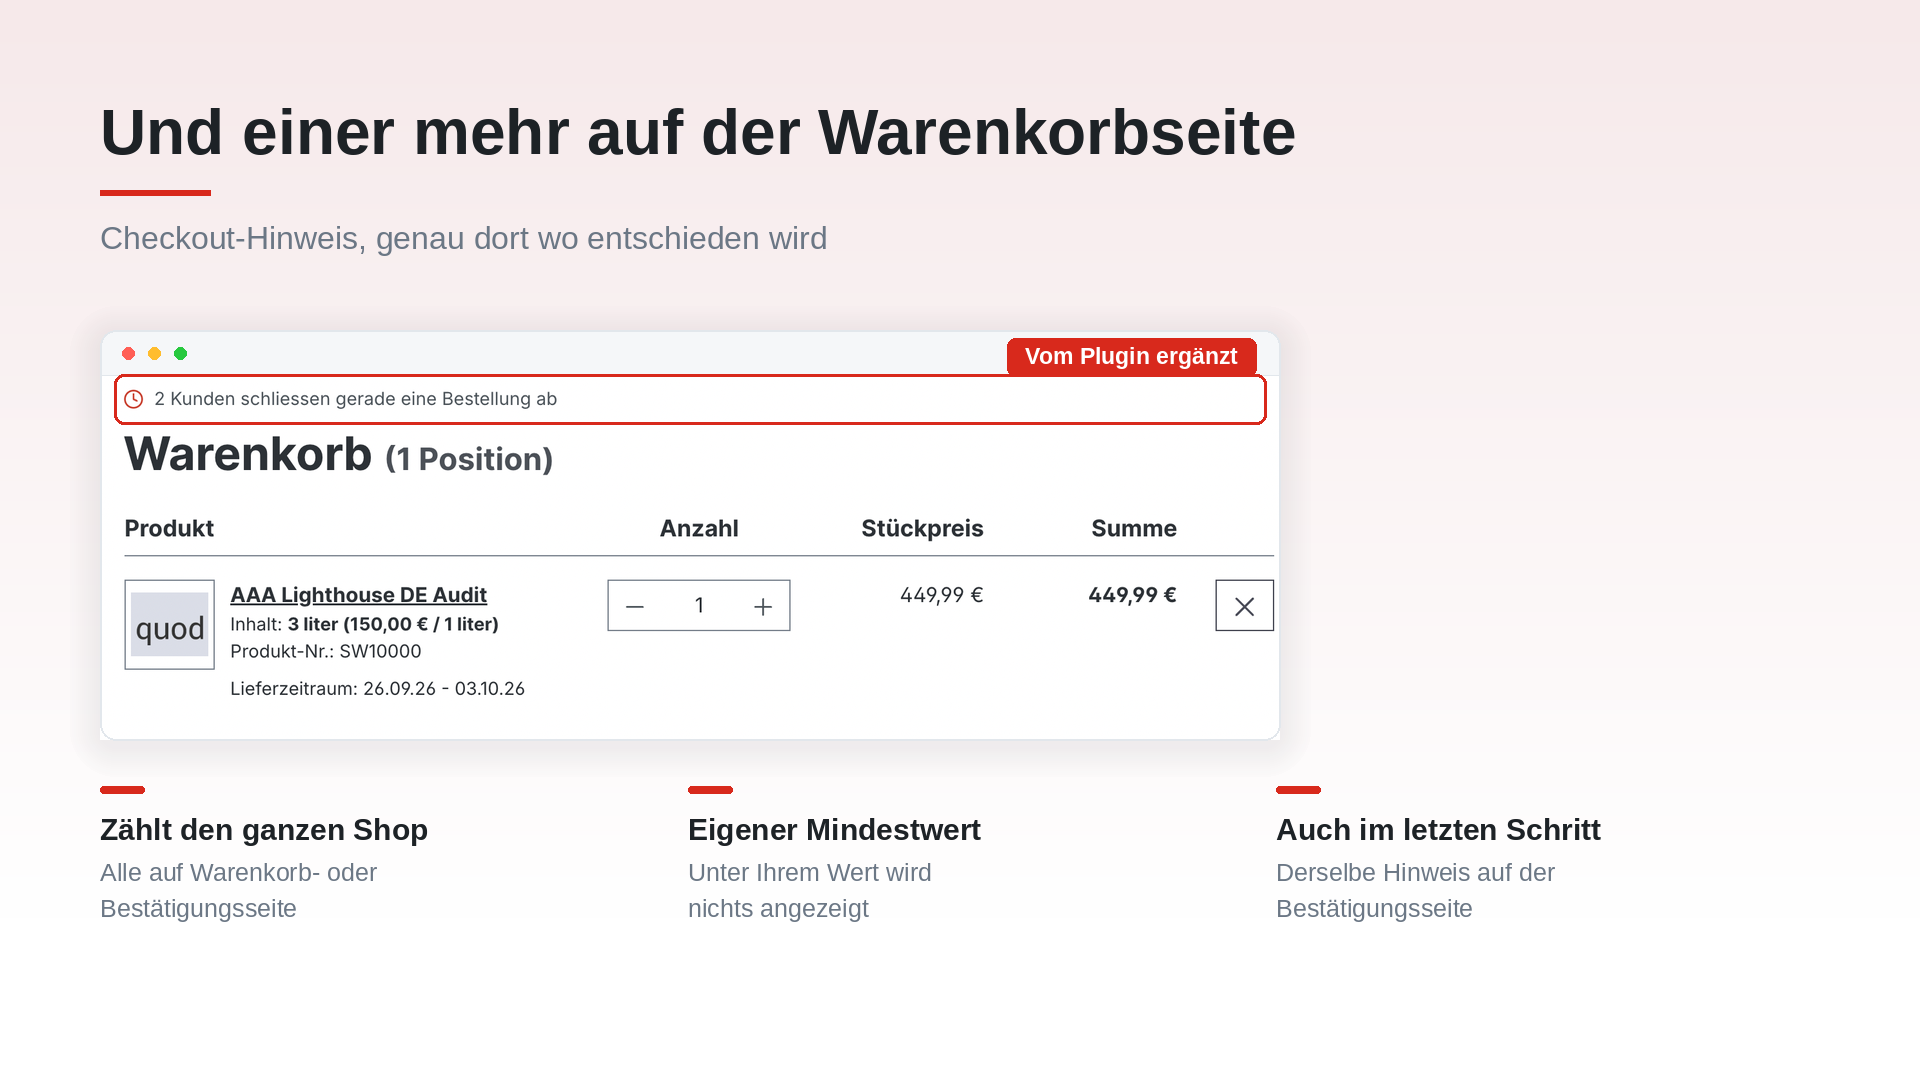The image size is (1920, 1080).
Task: Click 'Unter Ihrem Wert wird nichts angezeigt' description
Action: pyautogui.click(x=809, y=891)
